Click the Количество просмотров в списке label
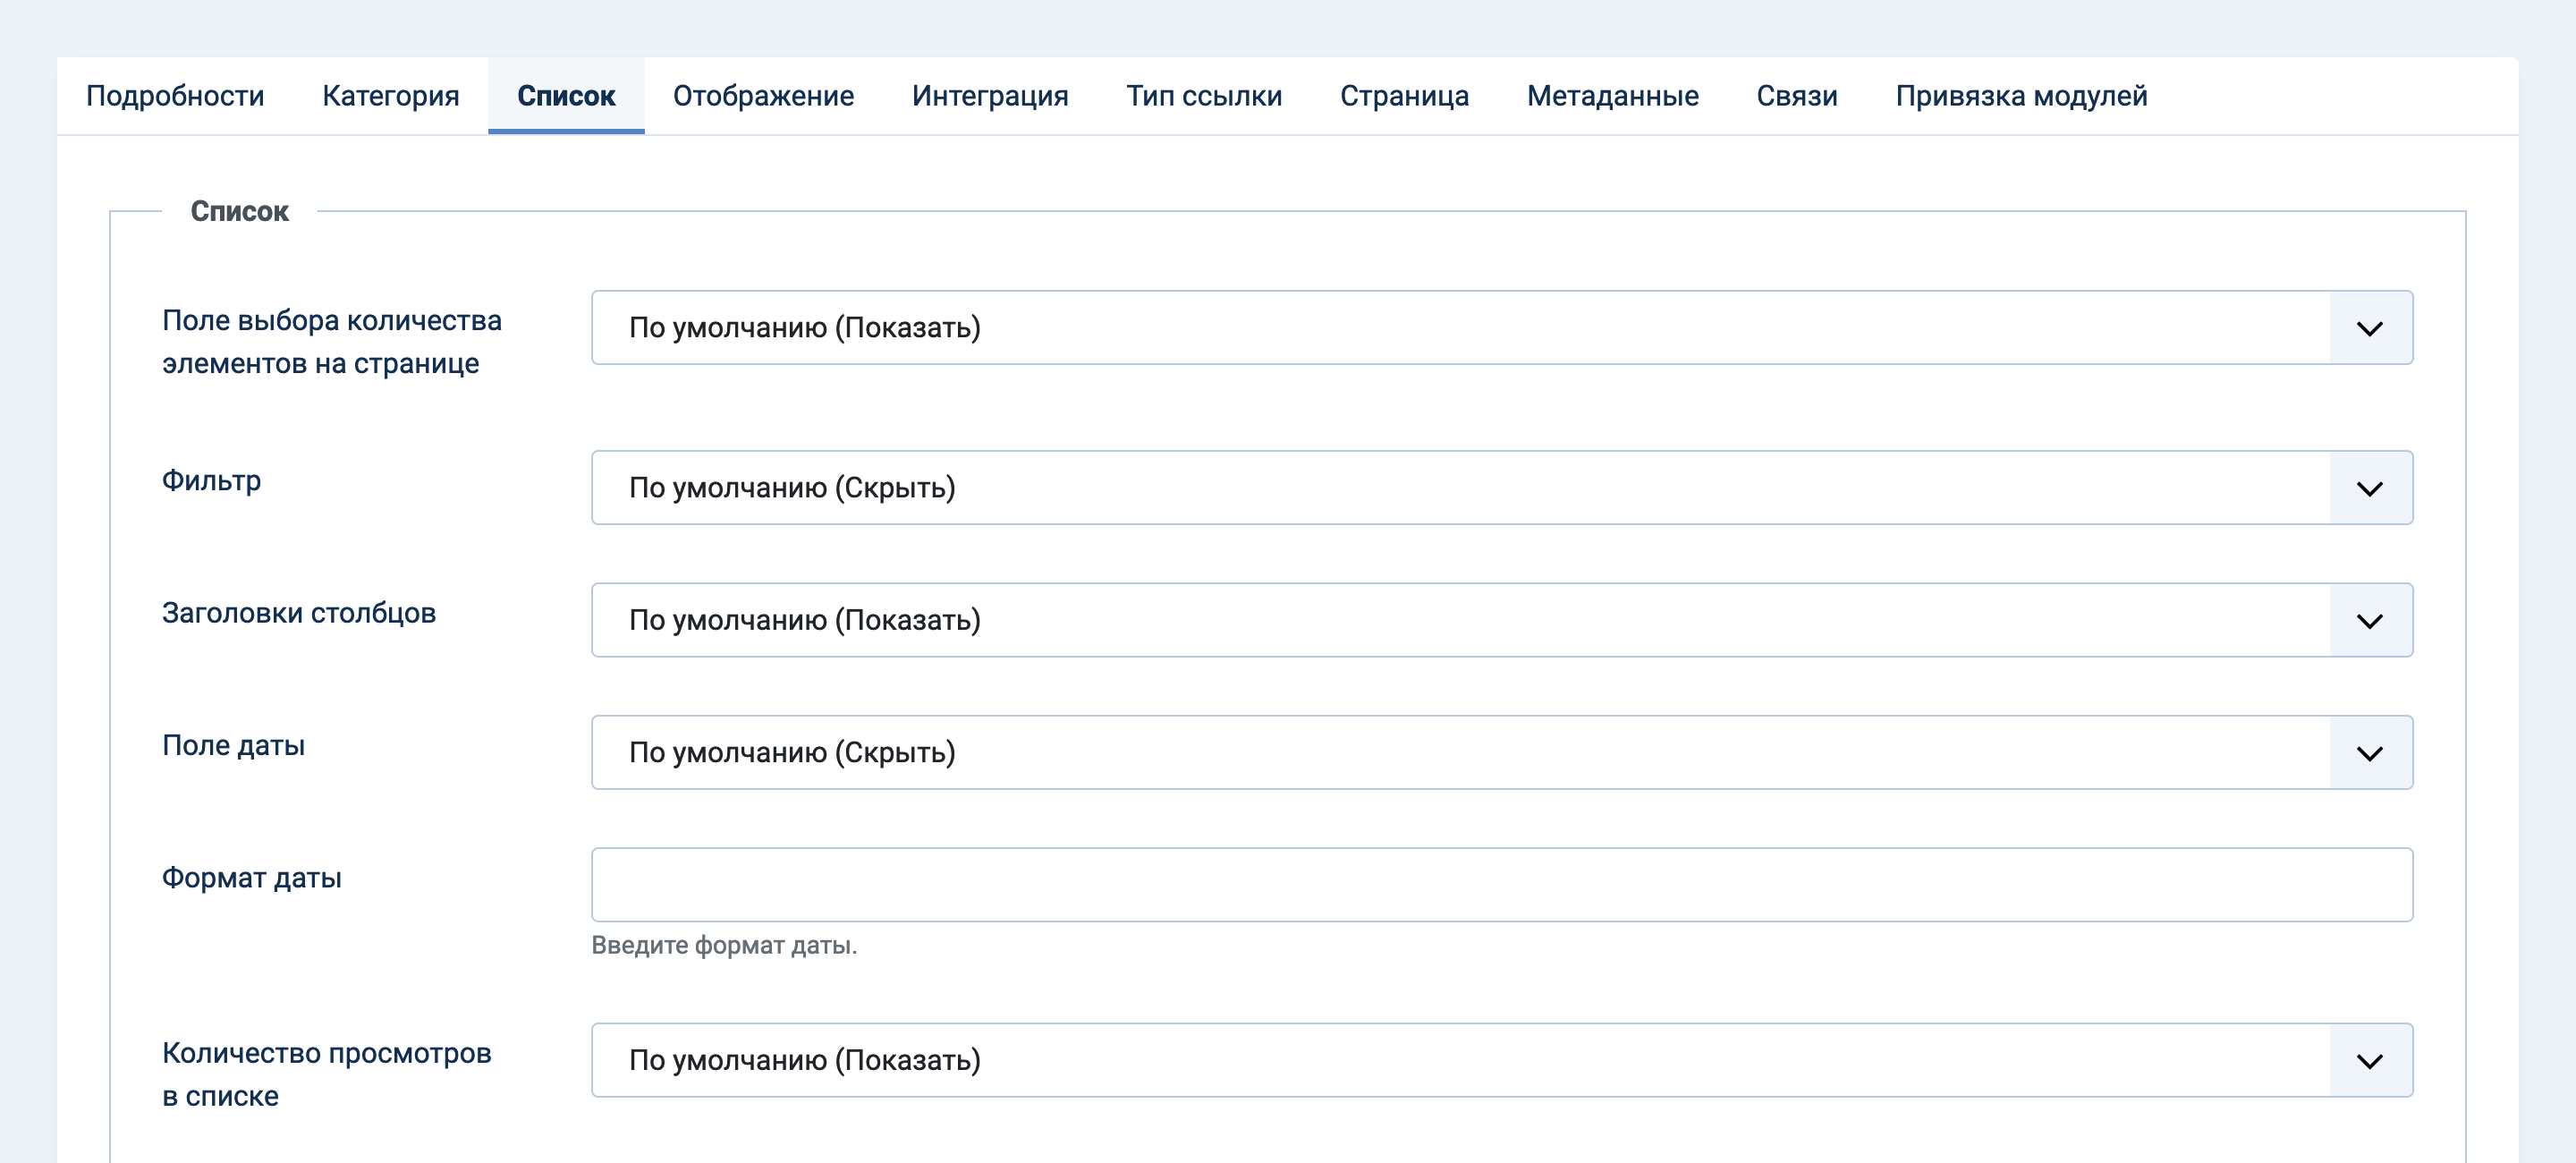 pyautogui.click(x=327, y=1074)
